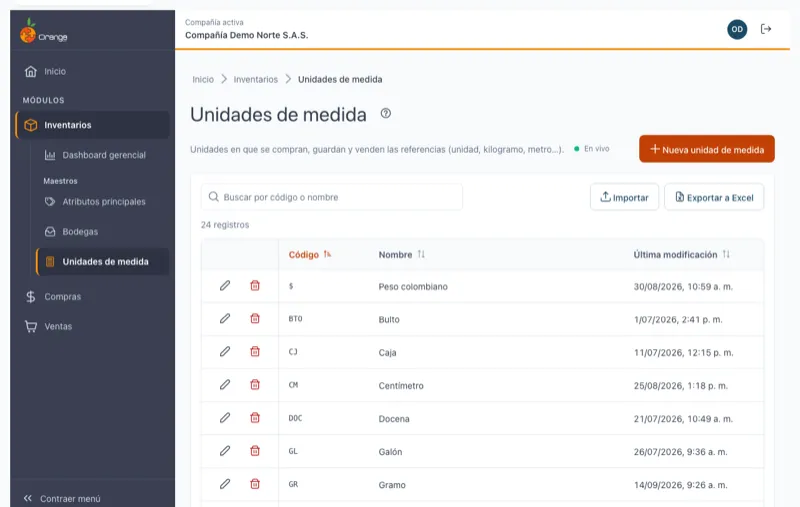Click date 14/09/2026, 9:26 a. m.

click(681, 485)
